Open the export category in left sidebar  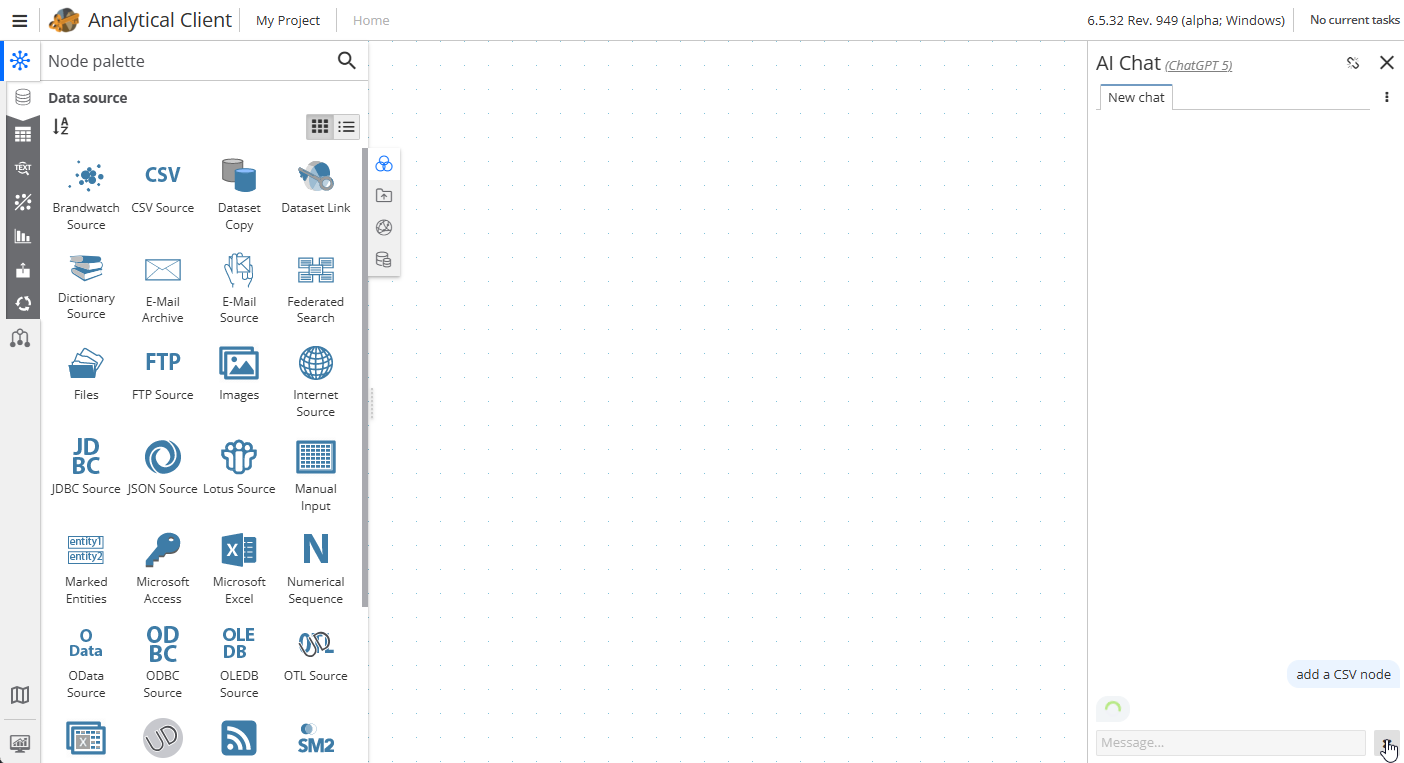tap(22, 270)
